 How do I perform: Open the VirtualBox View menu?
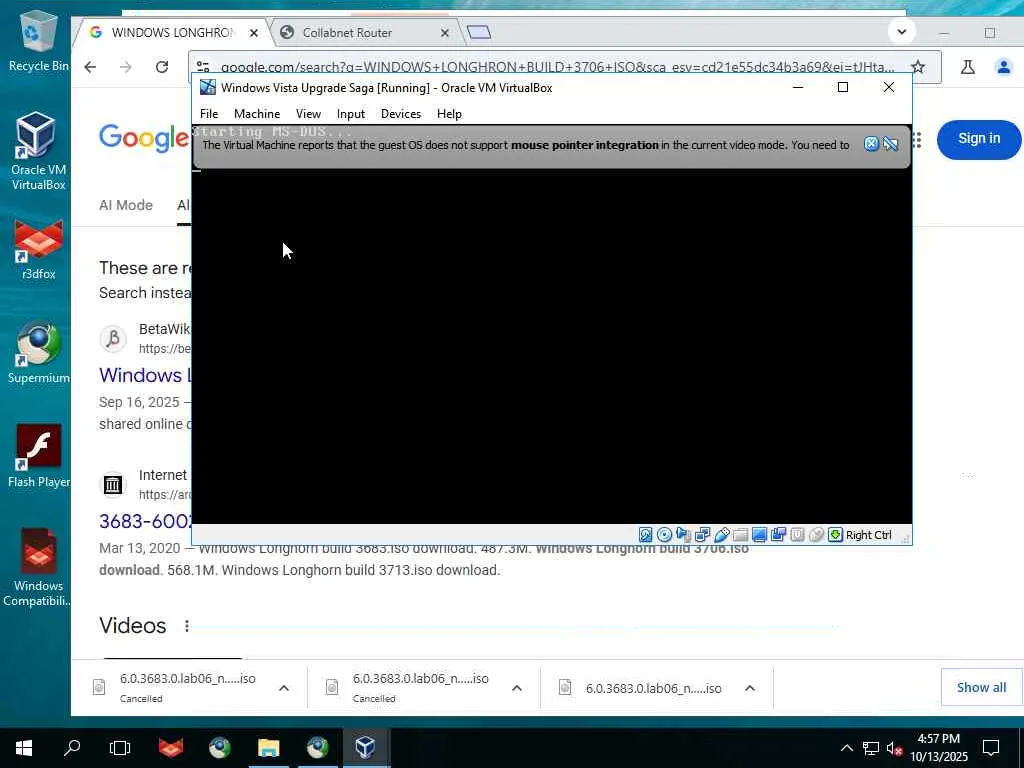tap(308, 114)
